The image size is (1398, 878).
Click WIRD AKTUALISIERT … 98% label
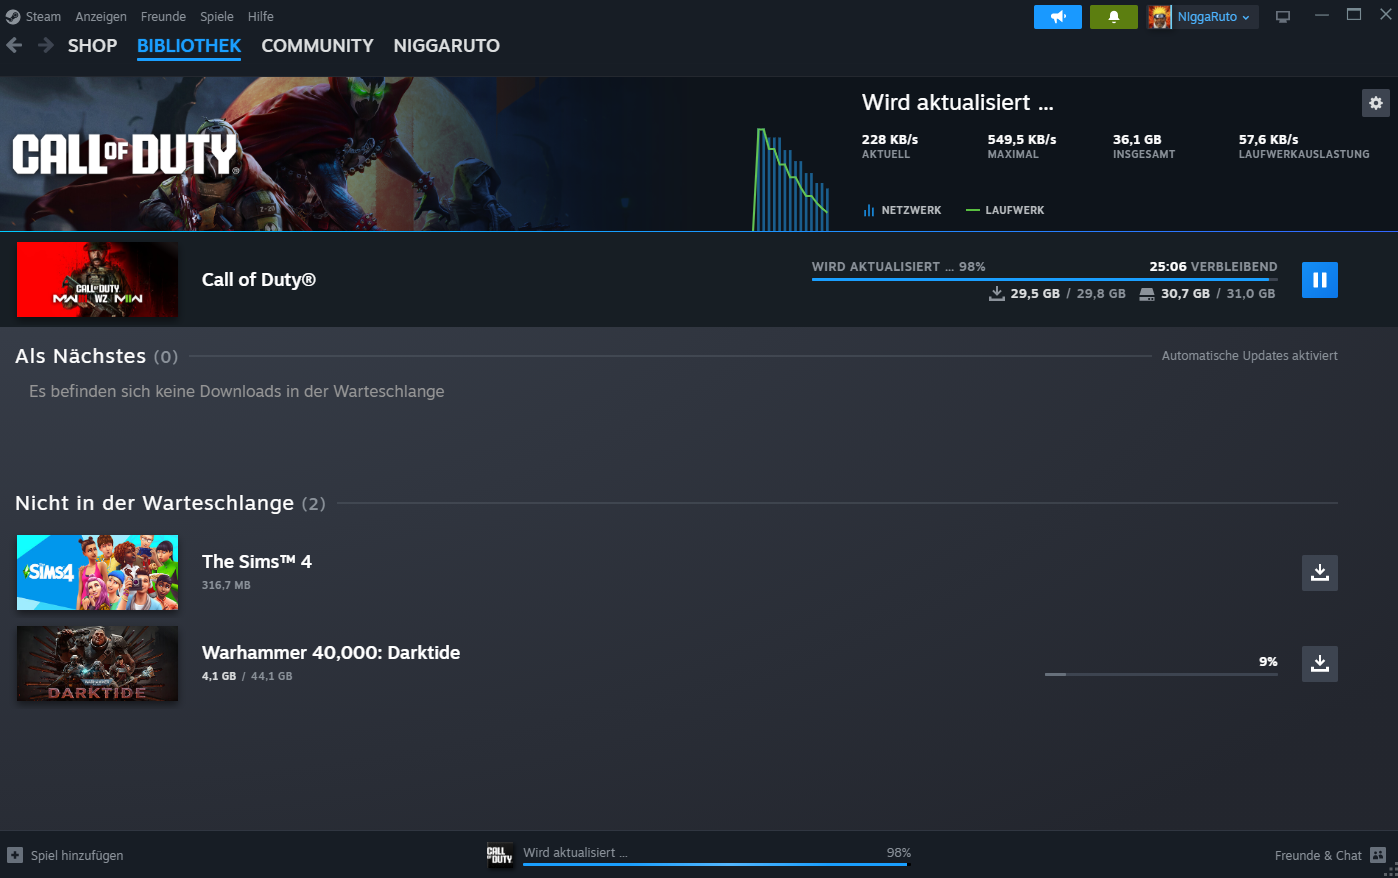[899, 267]
